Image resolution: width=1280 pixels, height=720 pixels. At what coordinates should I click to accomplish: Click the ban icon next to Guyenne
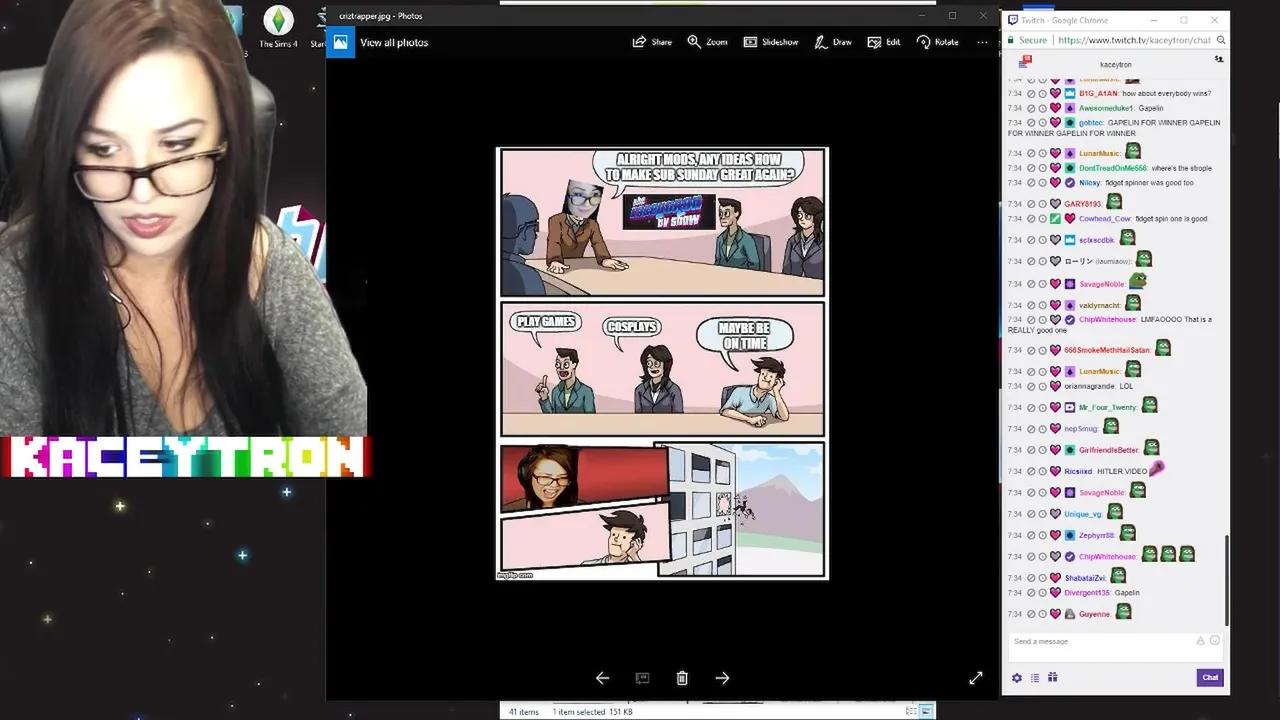[x=1031, y=614]
